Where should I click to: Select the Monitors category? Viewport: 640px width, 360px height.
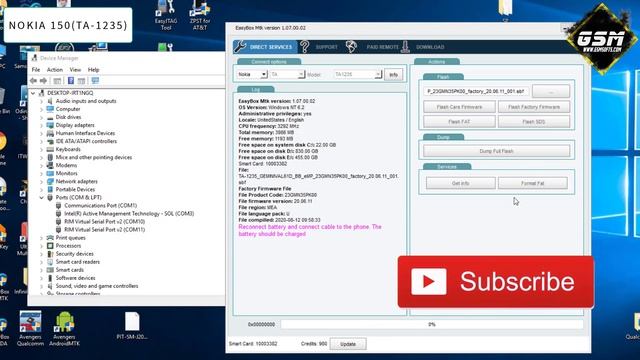pyautogui.click(x=67, y=173)
